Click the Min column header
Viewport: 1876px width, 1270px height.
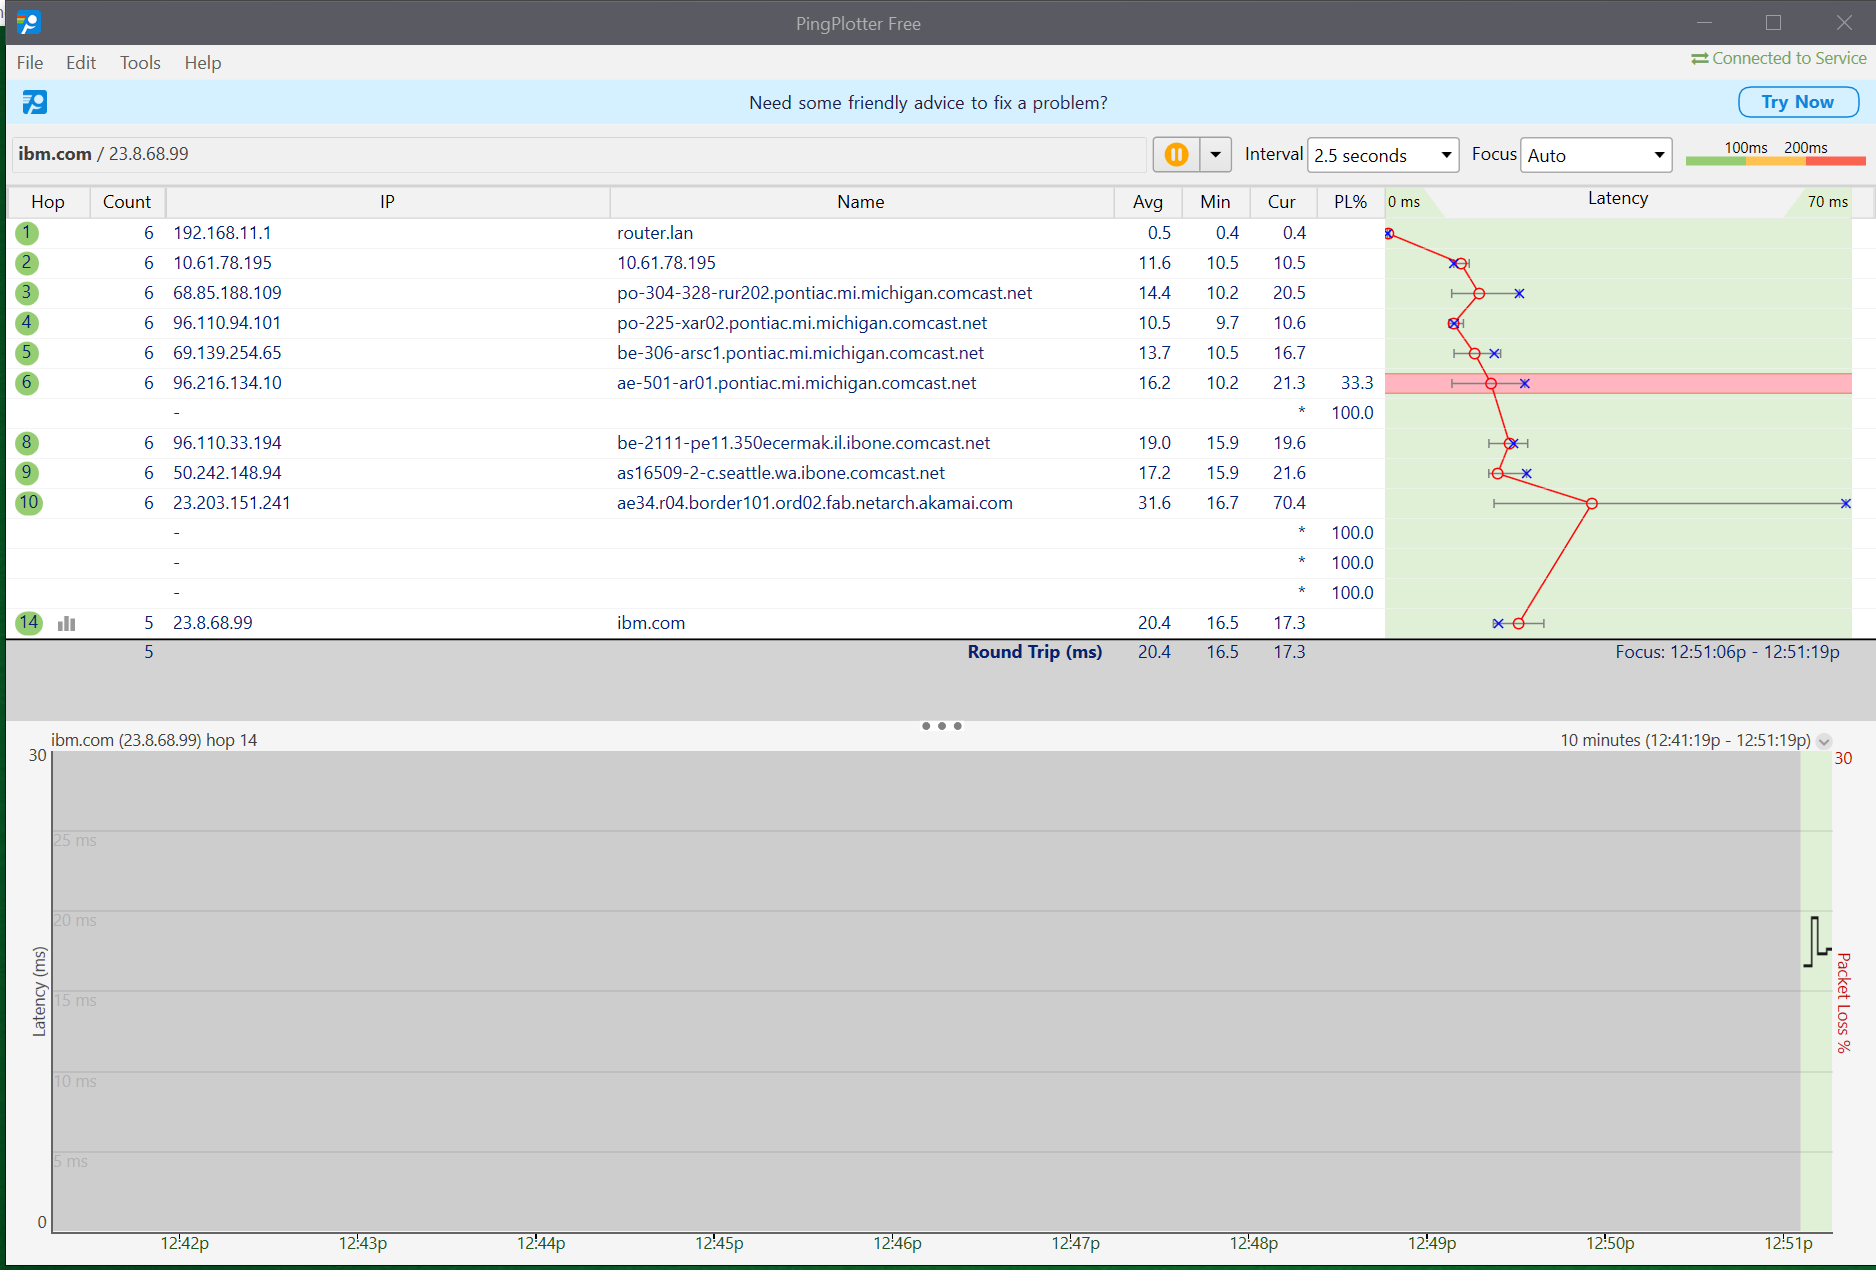click(x=1215, y=202)
